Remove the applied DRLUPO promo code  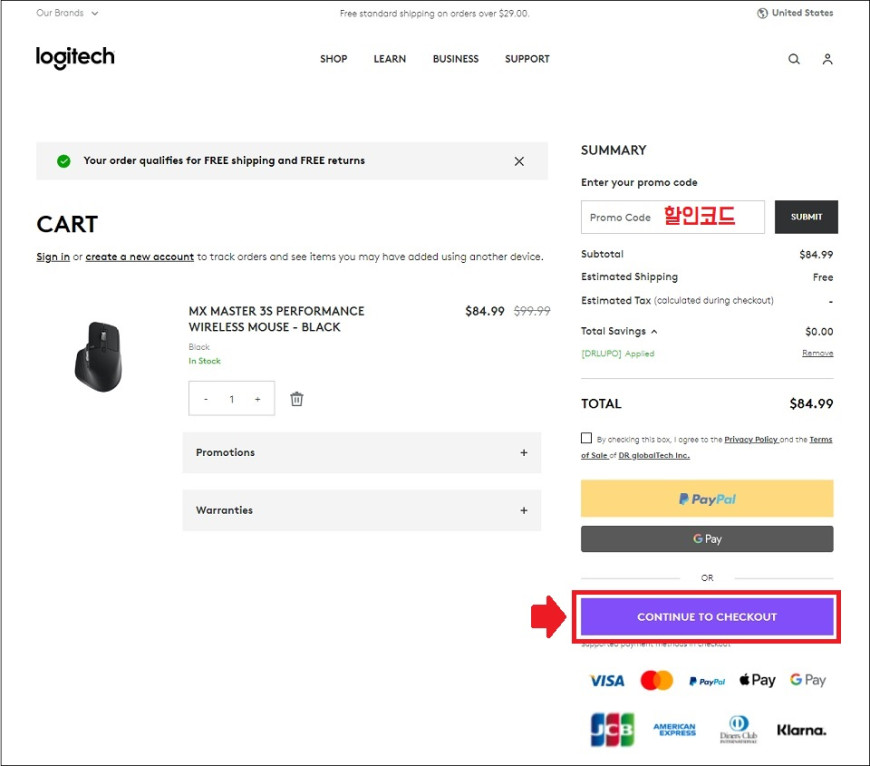[x=817, y=353]
